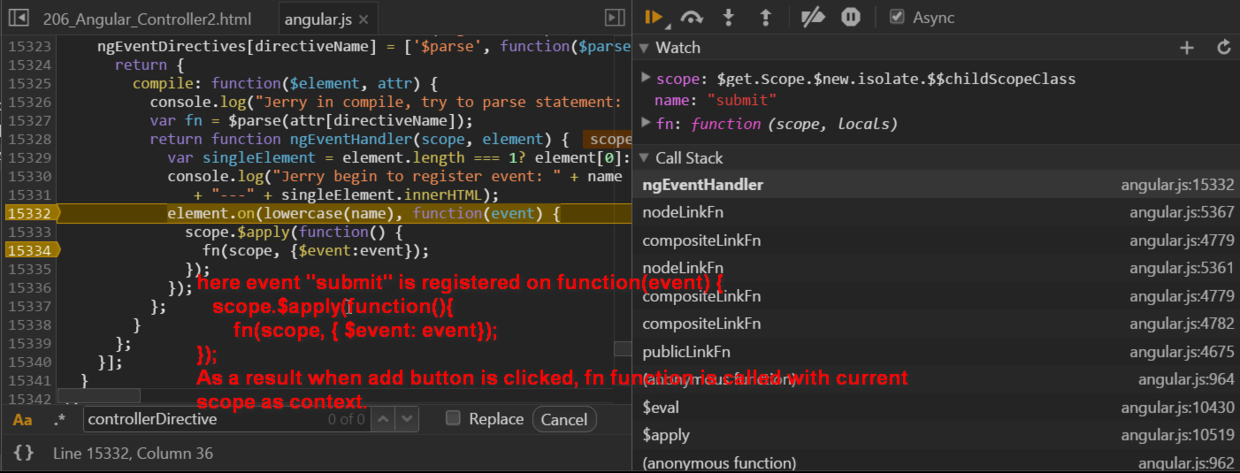This screenshot has width=1240, height=473.
Task: Step over next function call
Action: click(x=691, y=17)
